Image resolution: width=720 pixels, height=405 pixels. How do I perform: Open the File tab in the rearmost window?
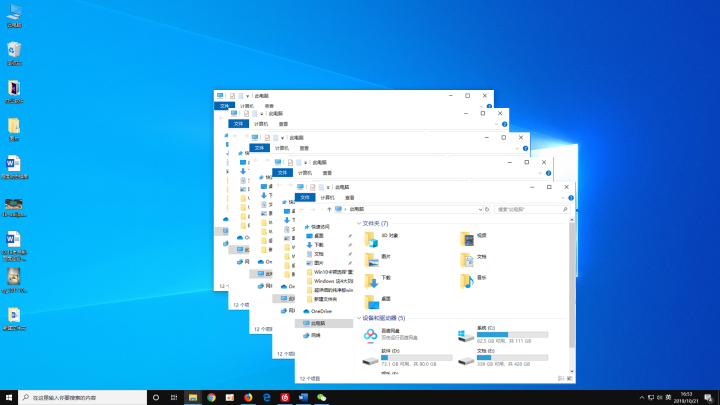tap(224, 106)
